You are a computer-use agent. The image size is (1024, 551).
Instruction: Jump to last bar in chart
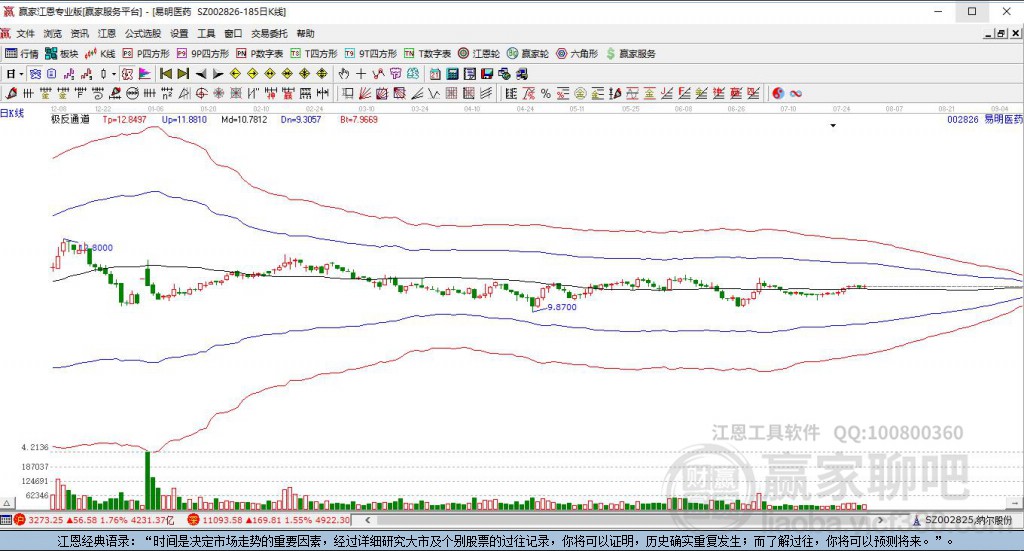(x=184, y=74)
